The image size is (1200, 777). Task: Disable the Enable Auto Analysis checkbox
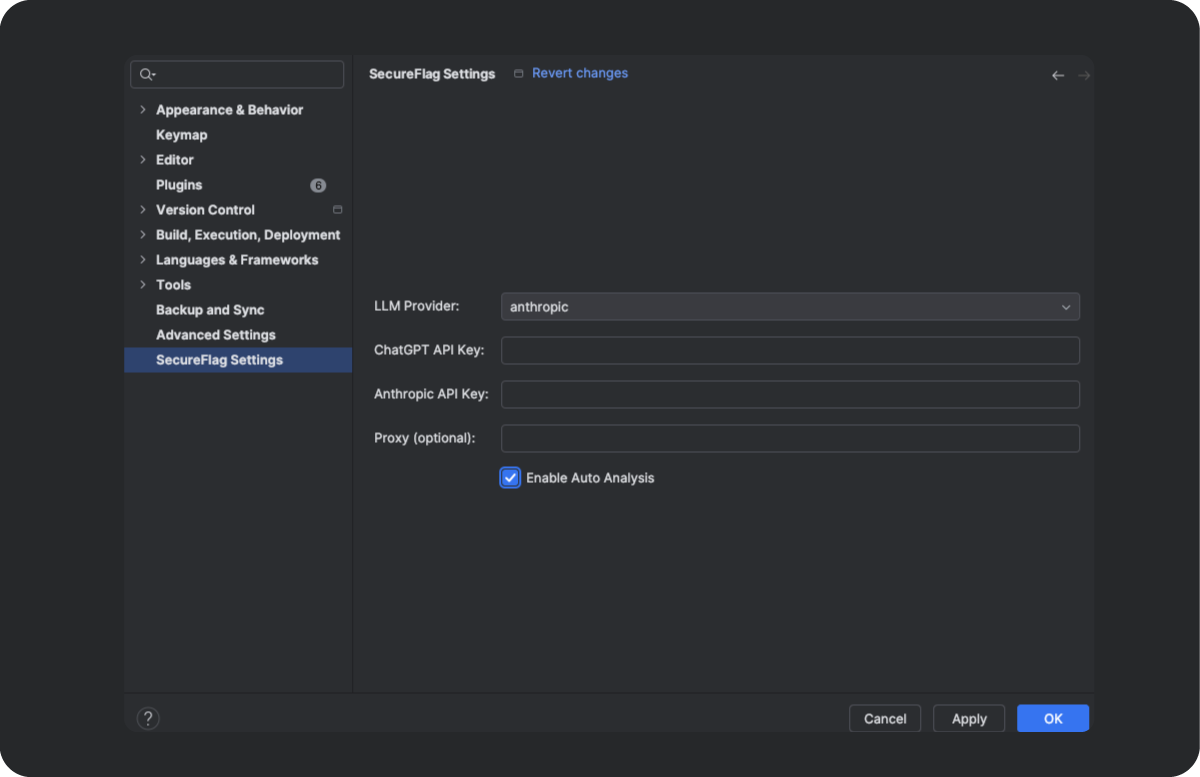point(511,478)
